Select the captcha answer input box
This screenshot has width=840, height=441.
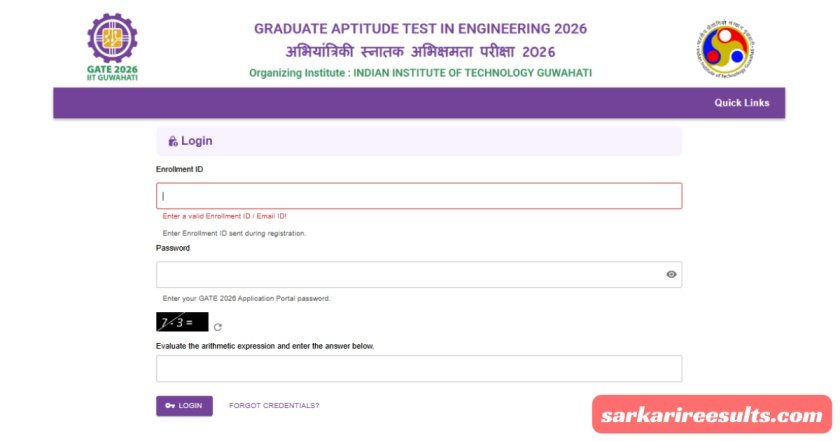tap(419, 369)
